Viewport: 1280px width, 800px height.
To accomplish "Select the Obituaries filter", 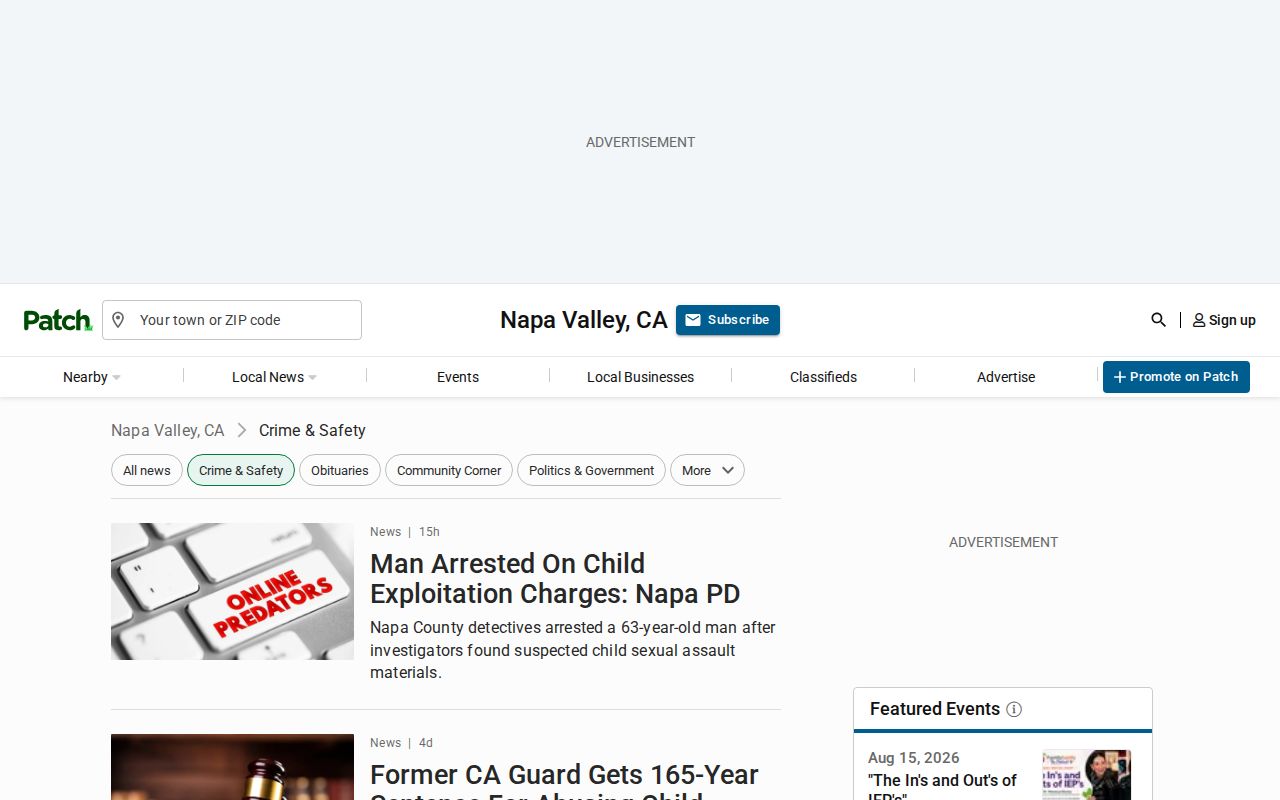I will pyautogui.click(x=340, y=470).
